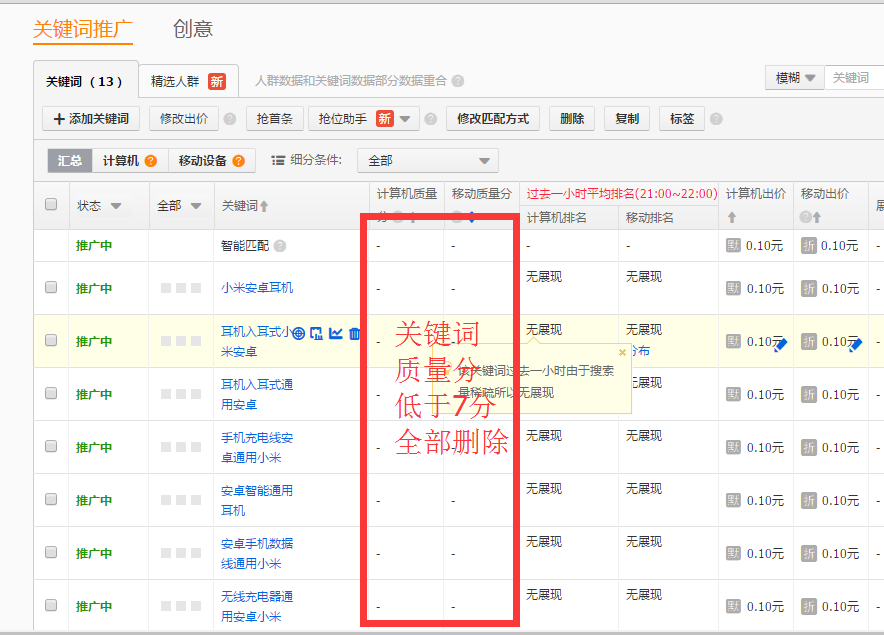Screen dimensions: 884x635
Task: Switch to 创意 main tab
Action: [193, 29]
